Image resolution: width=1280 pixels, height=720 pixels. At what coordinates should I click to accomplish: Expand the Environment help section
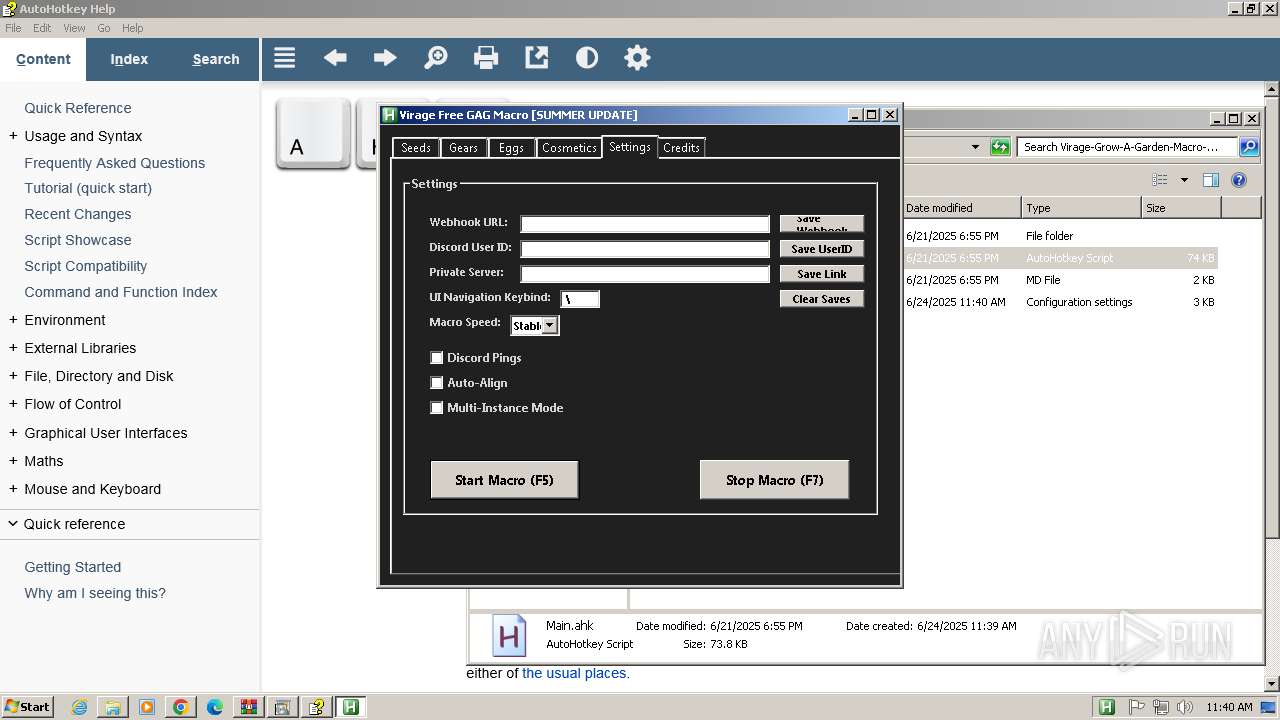(13, 320)
